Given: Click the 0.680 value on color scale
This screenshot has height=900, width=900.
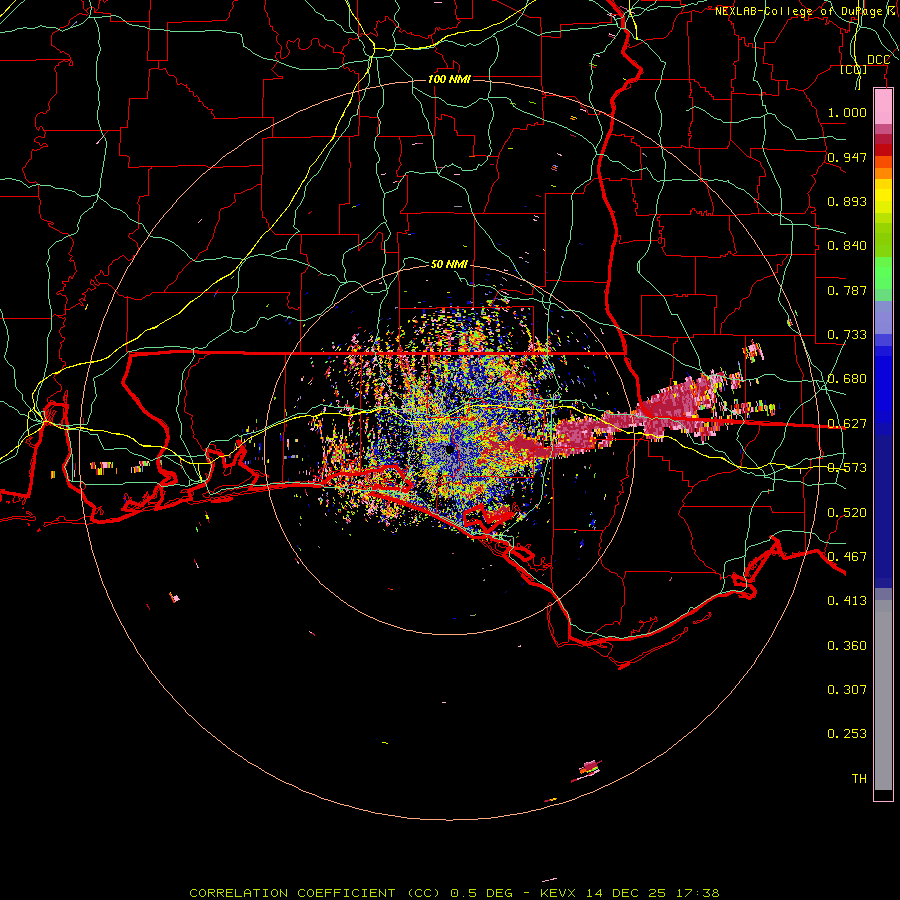Looking at the screenshot, I should coord(847,379).
